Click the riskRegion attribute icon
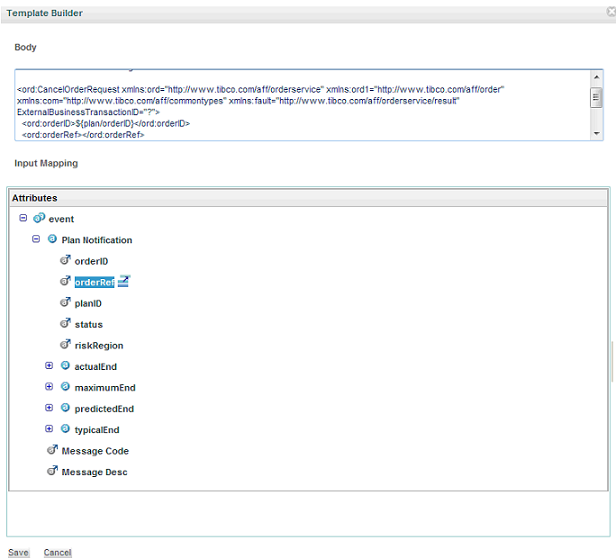 pyautogui.click(x=65, y=345)
